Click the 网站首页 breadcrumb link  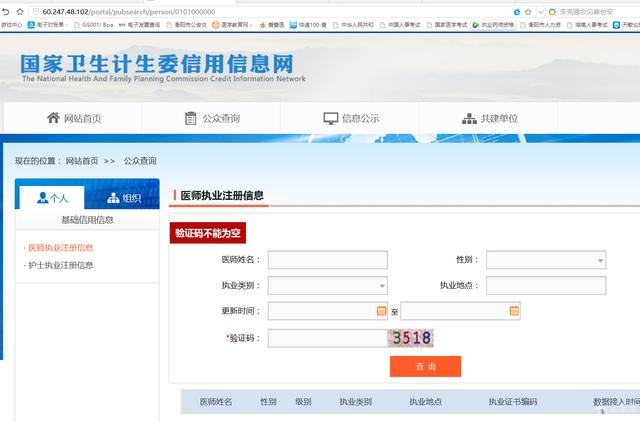(x=82, y=161)
